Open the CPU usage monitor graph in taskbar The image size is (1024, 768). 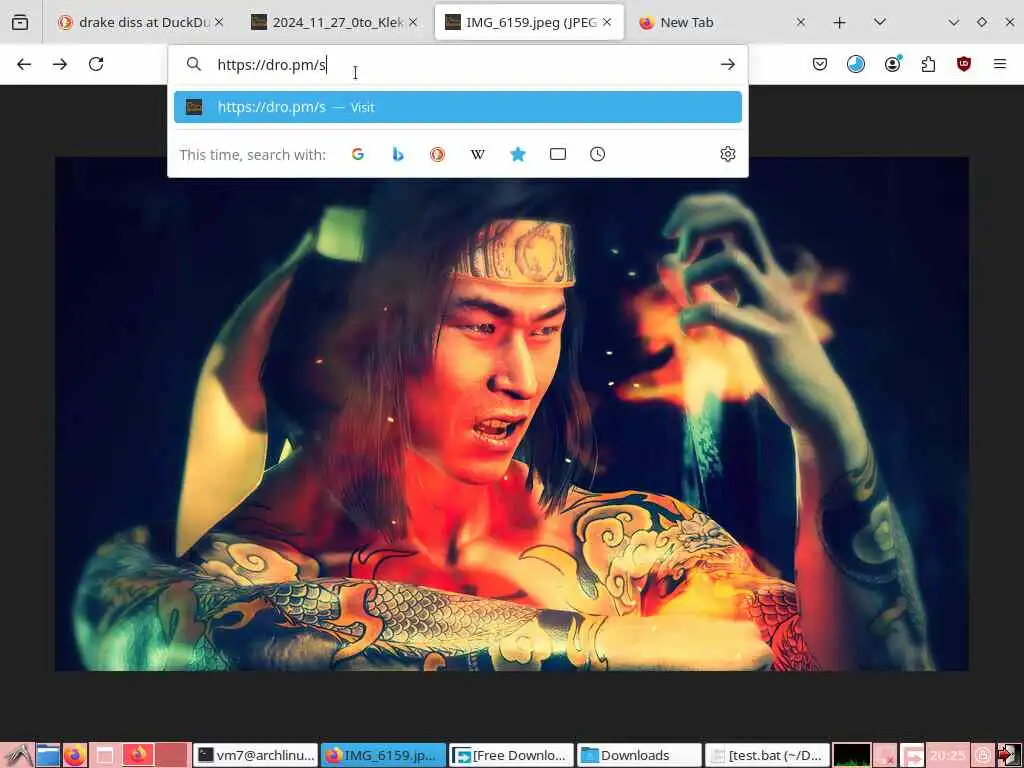click(852, 756)
